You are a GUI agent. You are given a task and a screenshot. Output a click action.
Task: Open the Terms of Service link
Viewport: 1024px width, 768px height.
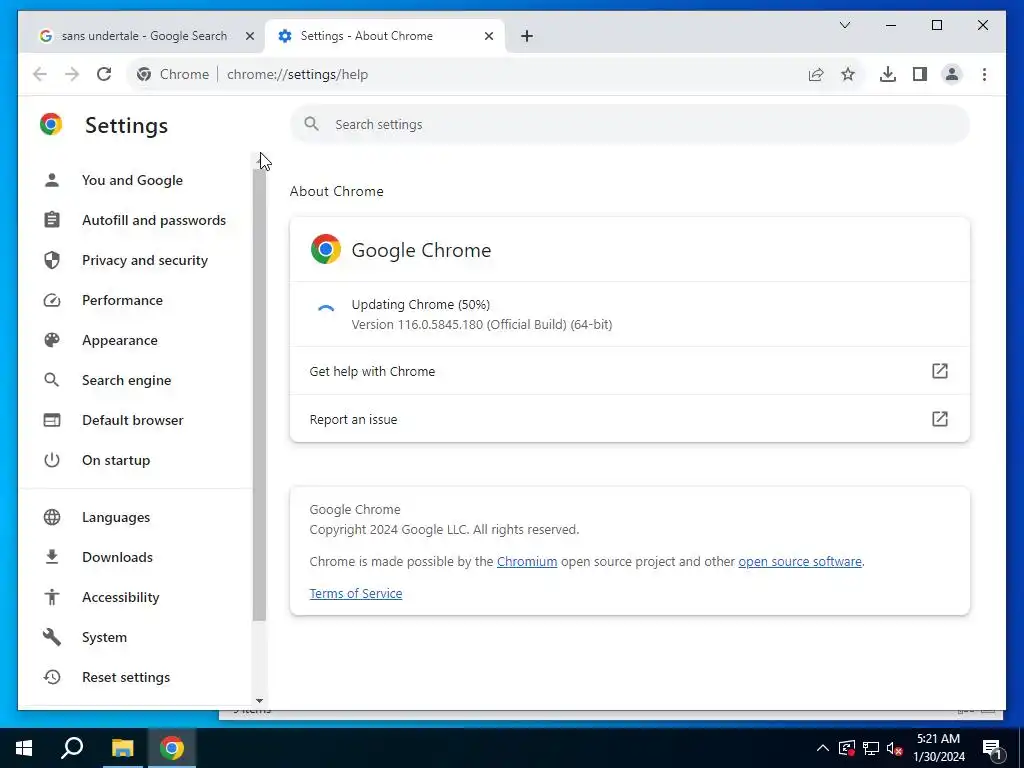click(x=355, y=594)
